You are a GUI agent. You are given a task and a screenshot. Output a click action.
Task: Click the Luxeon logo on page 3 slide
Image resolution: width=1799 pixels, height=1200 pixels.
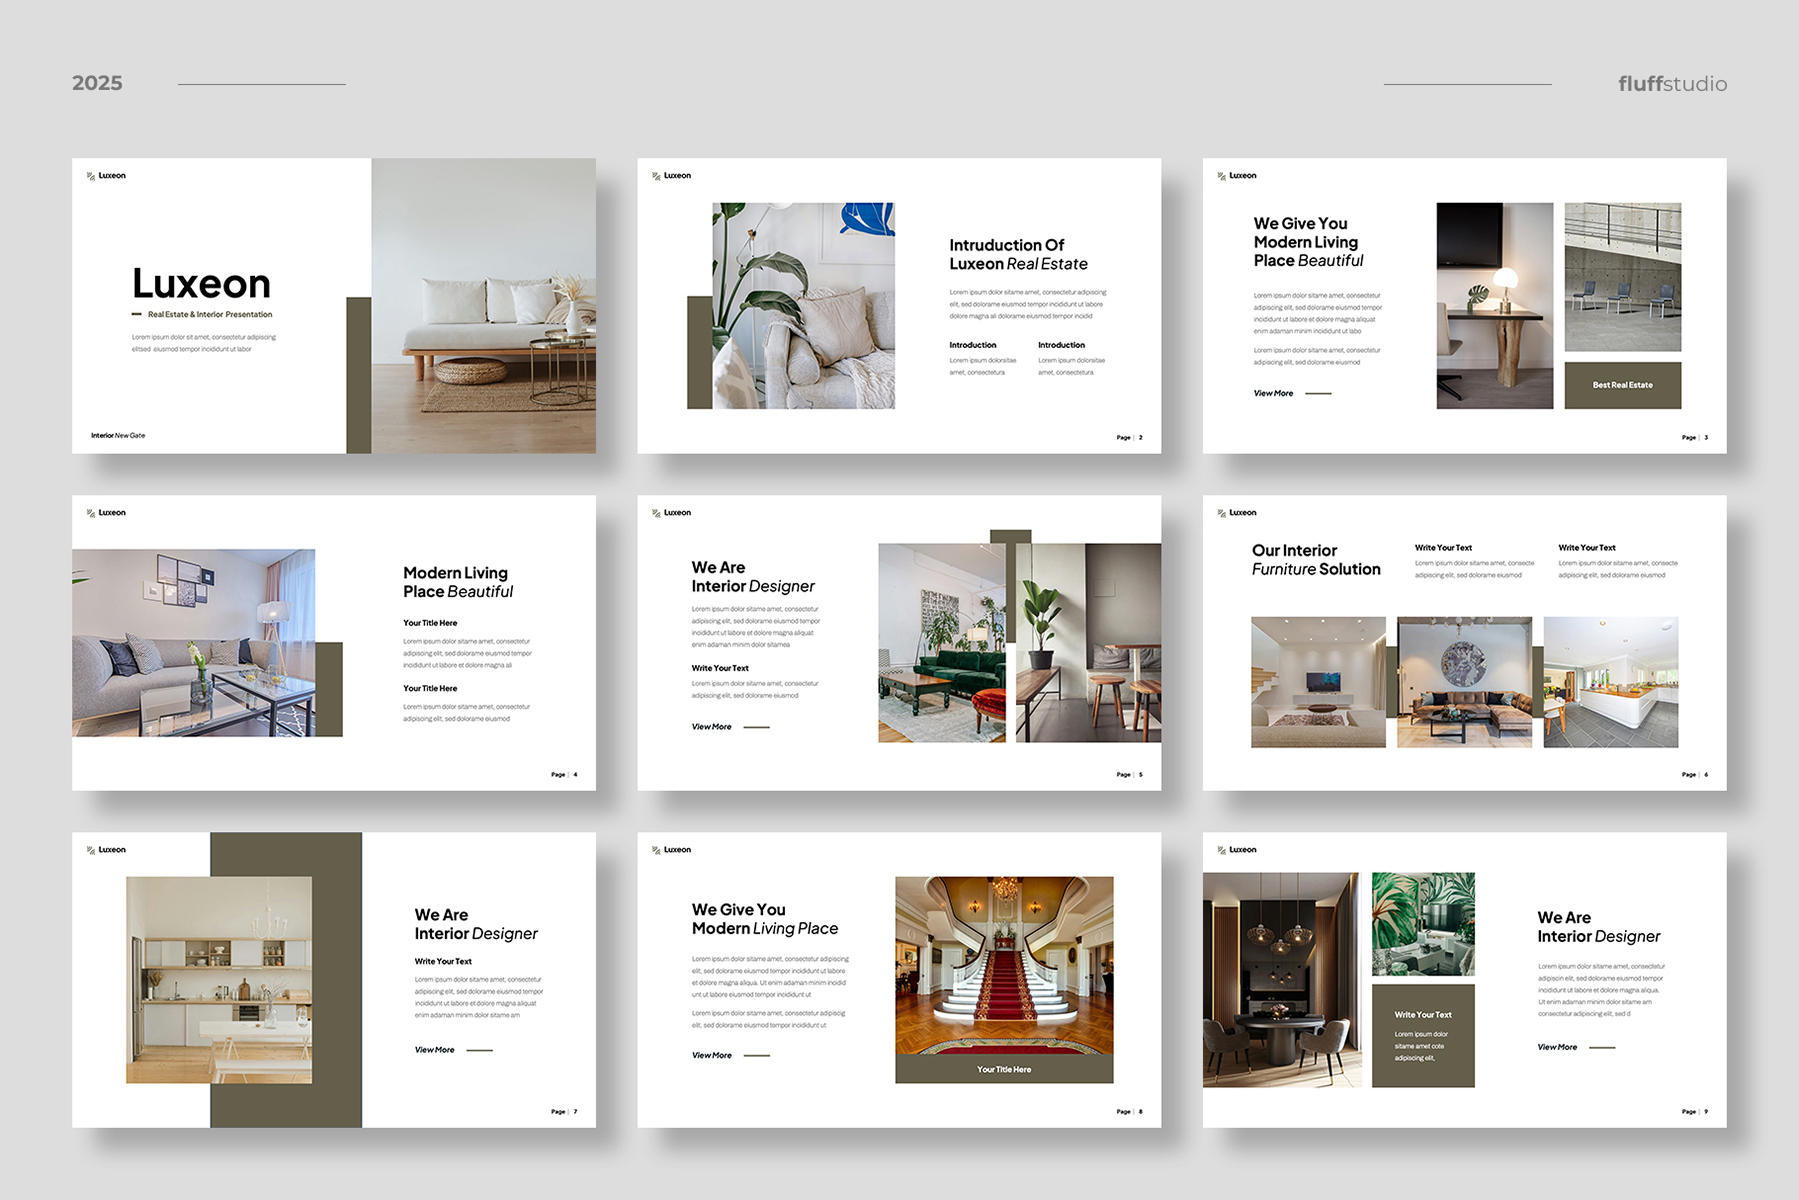(1237, 176)
